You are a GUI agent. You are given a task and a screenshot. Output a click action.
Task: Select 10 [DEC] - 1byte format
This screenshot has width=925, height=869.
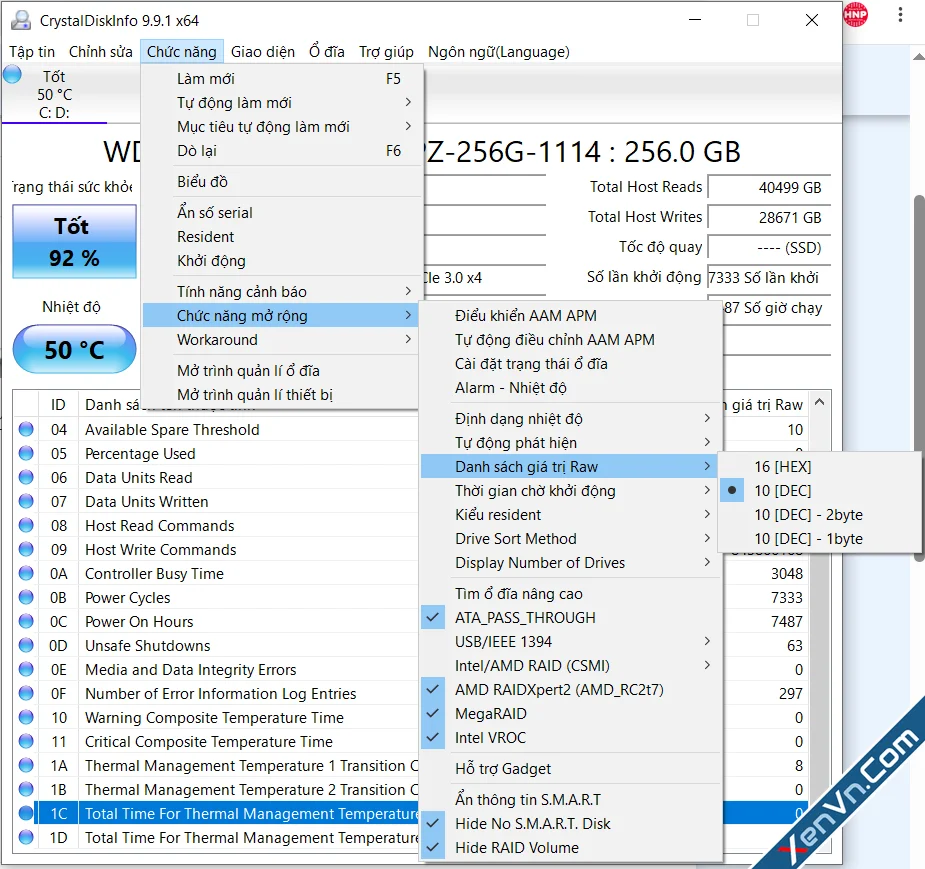819,538
